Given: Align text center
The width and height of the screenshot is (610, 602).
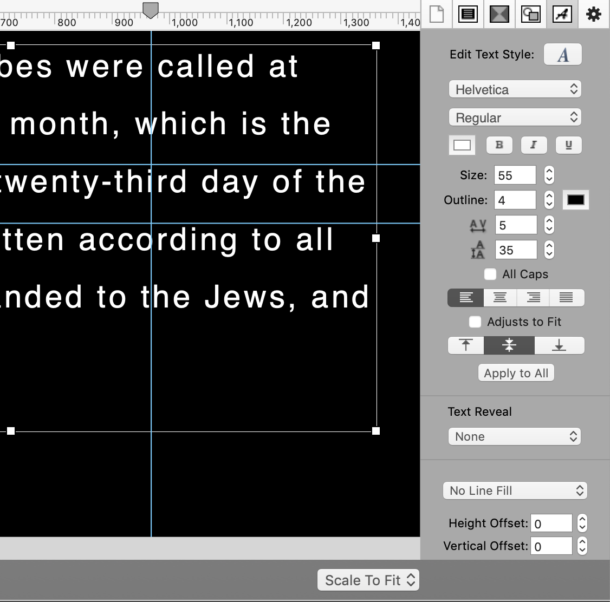Looking at the screenshot, I should click(x=500, y=298).
